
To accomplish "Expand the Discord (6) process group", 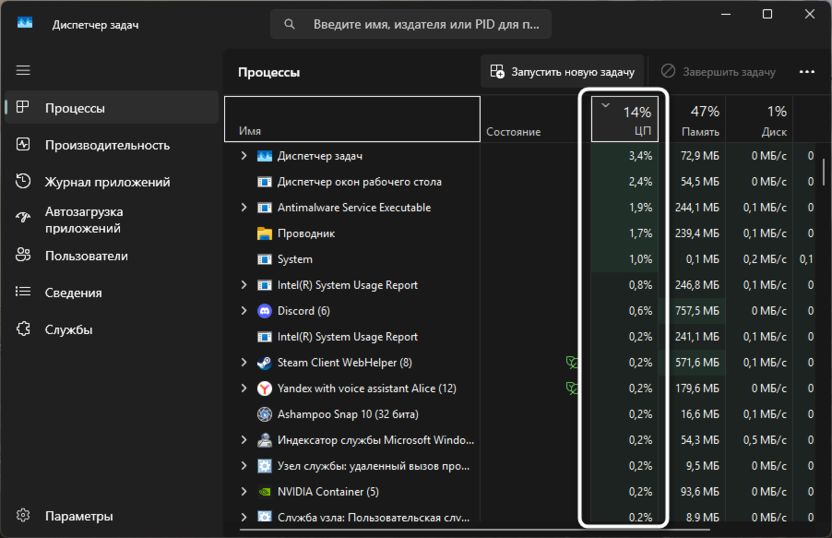I will click(244, 311).
